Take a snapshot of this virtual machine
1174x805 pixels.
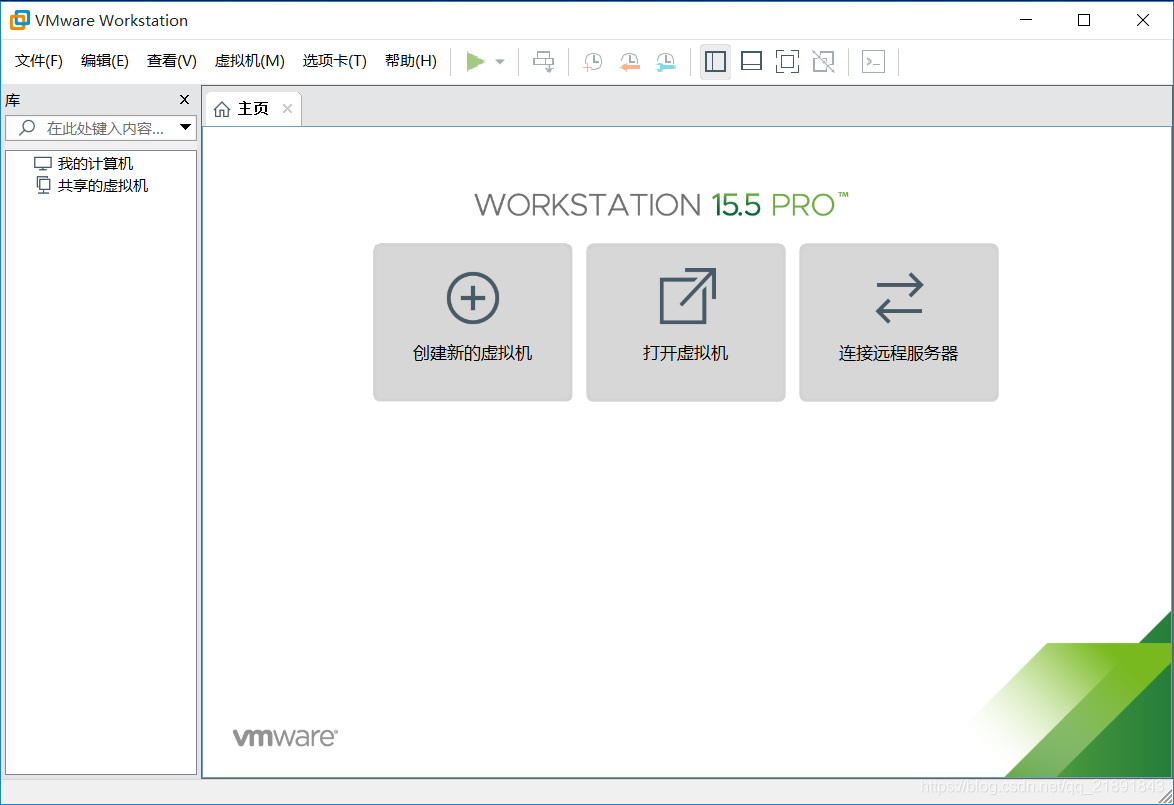(x=593, y=61)
